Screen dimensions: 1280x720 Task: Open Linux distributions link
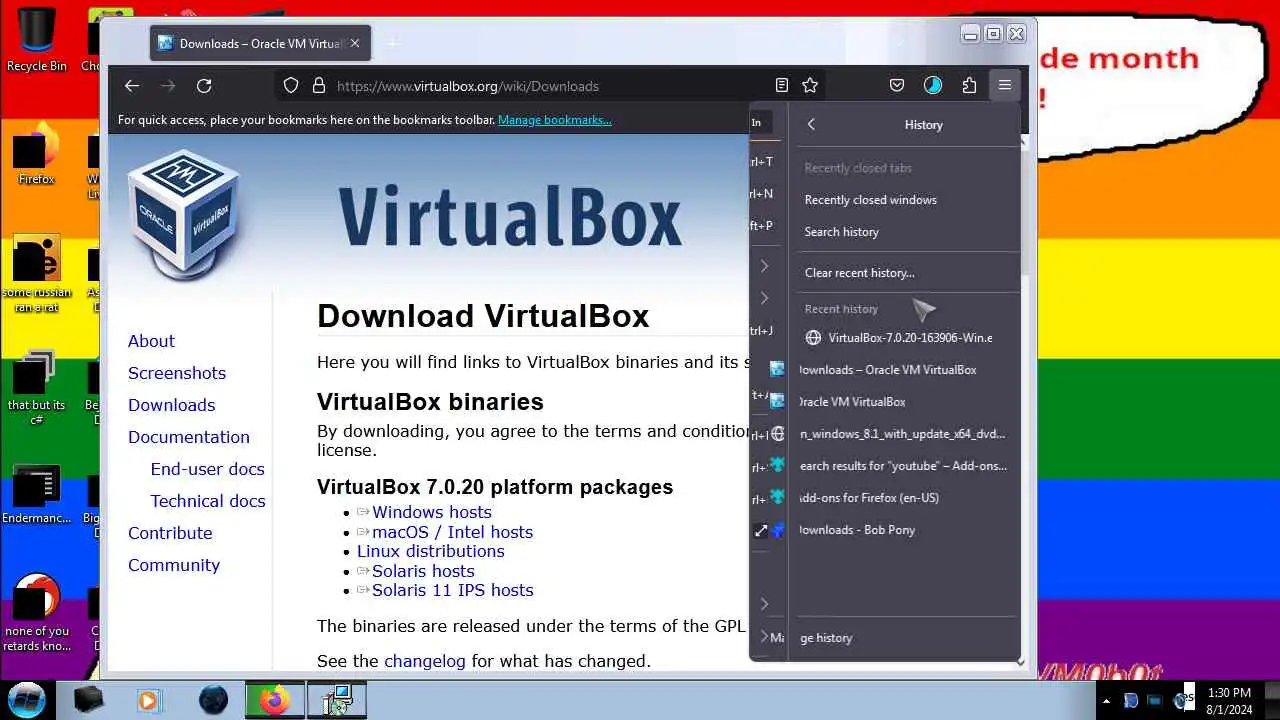click(431, 551)
